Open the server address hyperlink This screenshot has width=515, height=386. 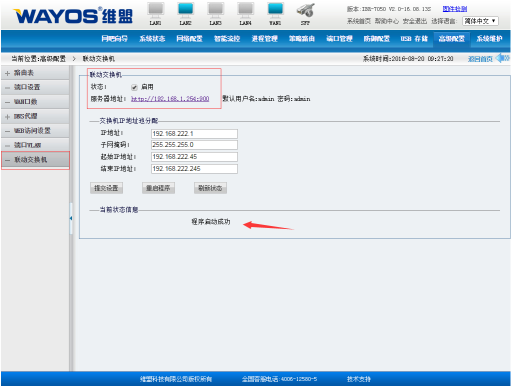170,99
